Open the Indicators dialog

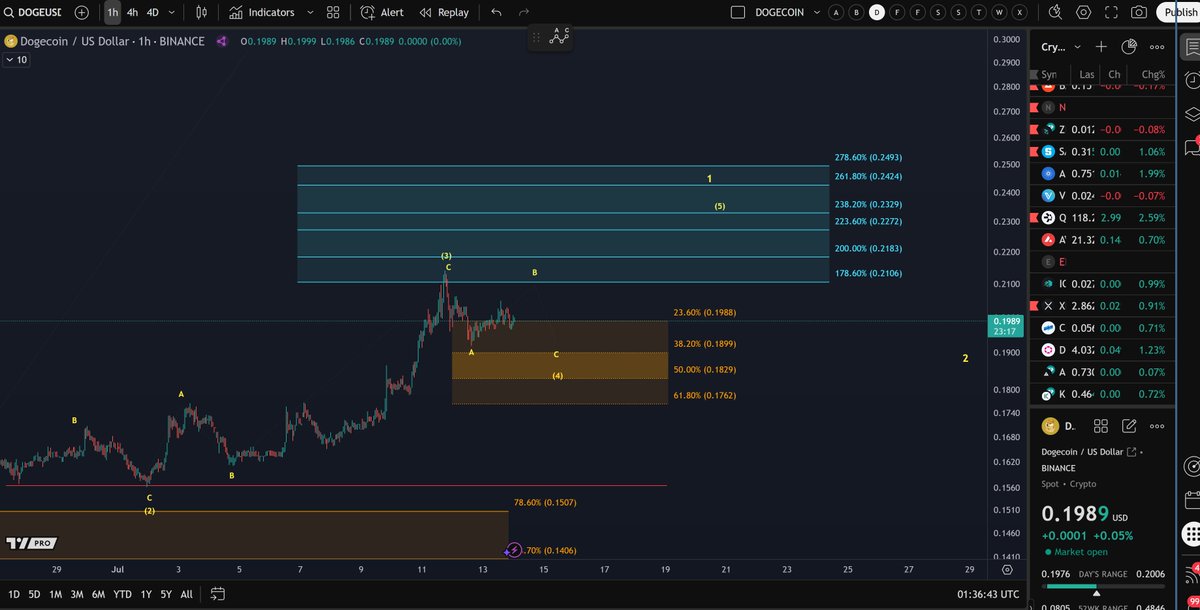coord(261,12)
